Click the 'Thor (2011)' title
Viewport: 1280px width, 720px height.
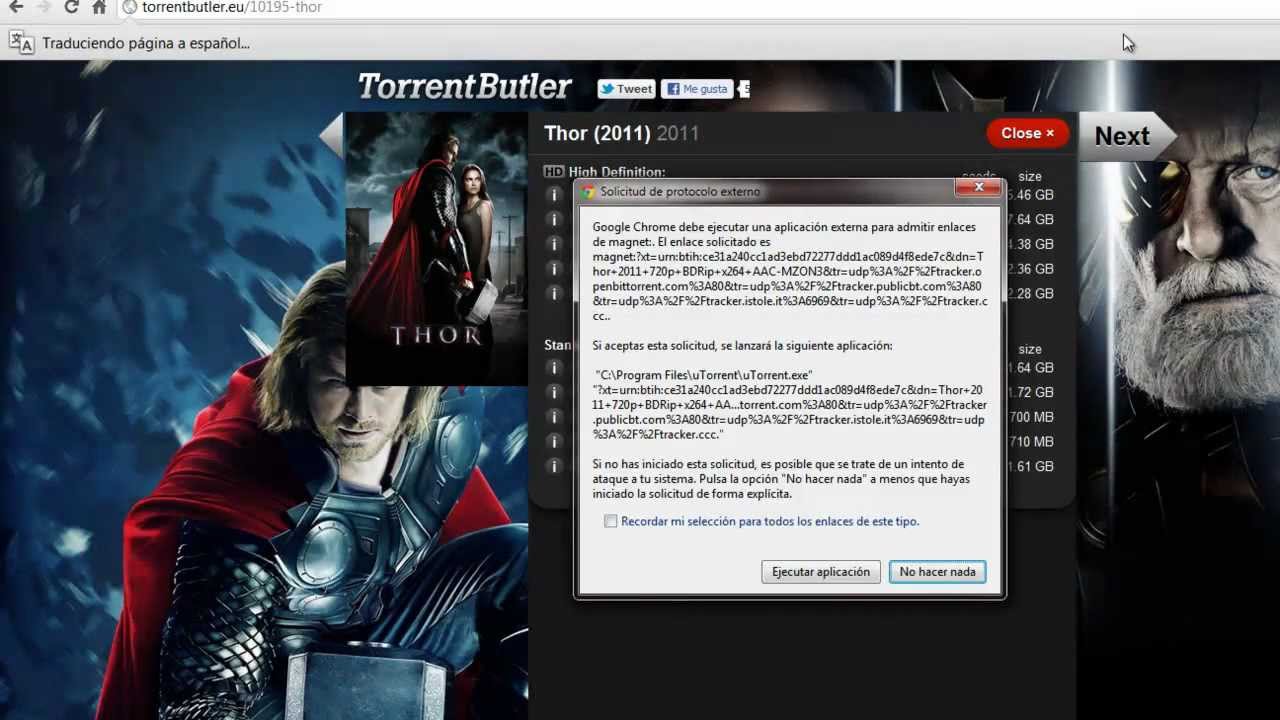[x=597, y=133]
